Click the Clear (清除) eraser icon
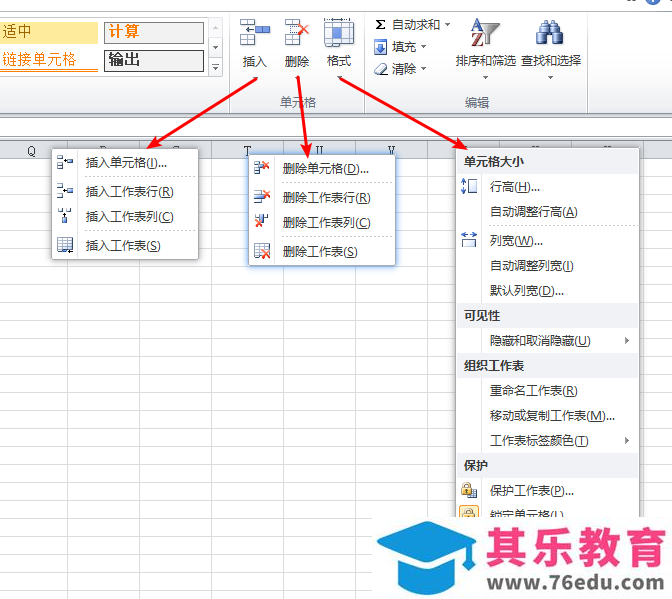672x599 pixels. 381,69
